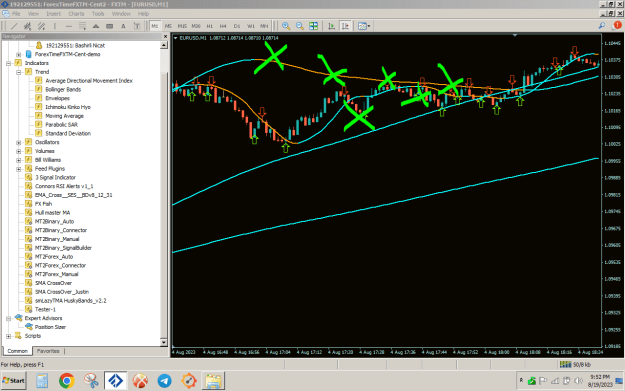The image size is (625, 391).
Task: Click the MT2Binary_Auto indicator icon
Action: pos(28,221)
